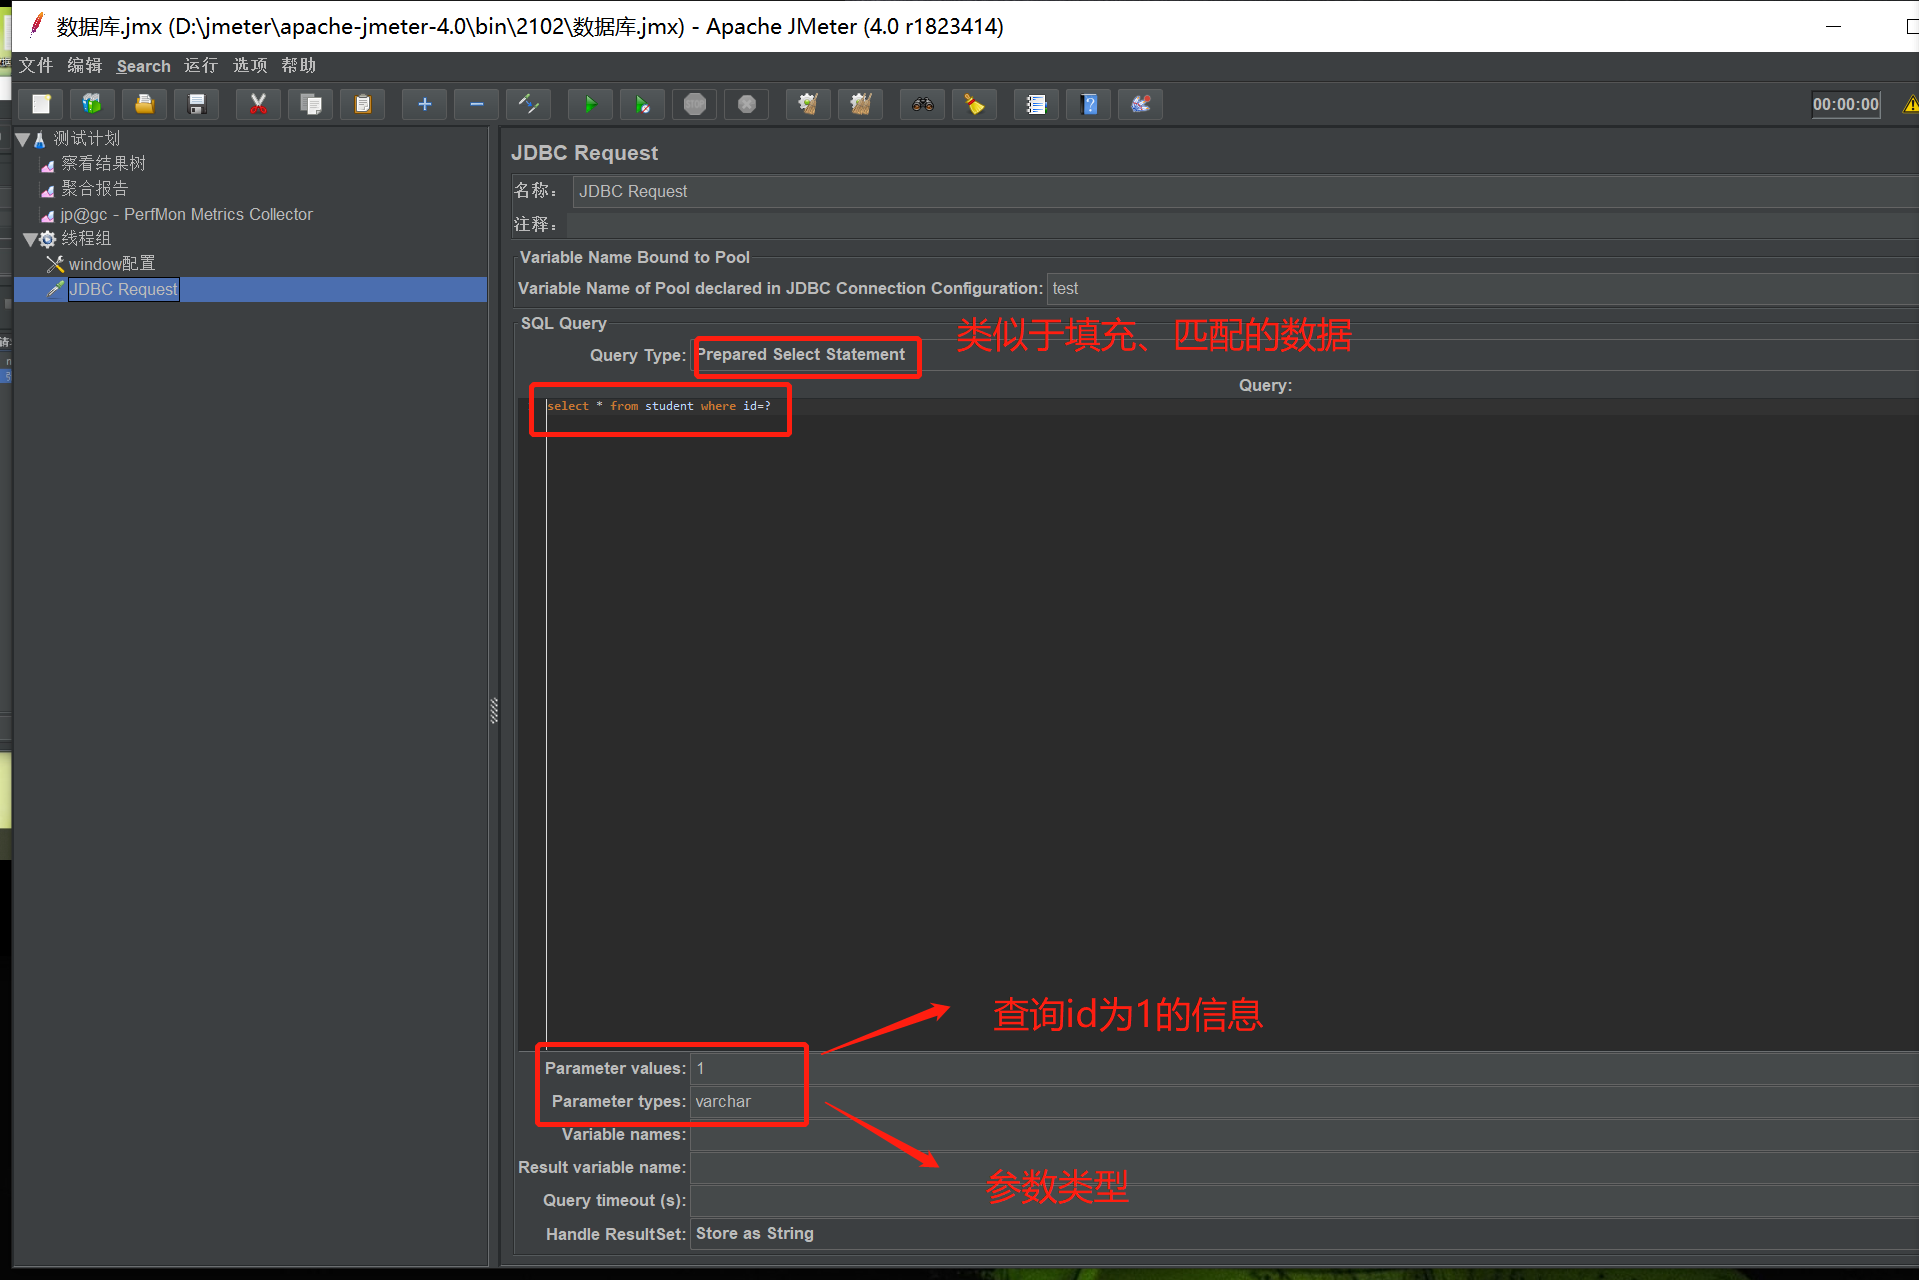Click the Help question mark icon
This screenshot has height=1280, width=1919.
[1089, 104]
